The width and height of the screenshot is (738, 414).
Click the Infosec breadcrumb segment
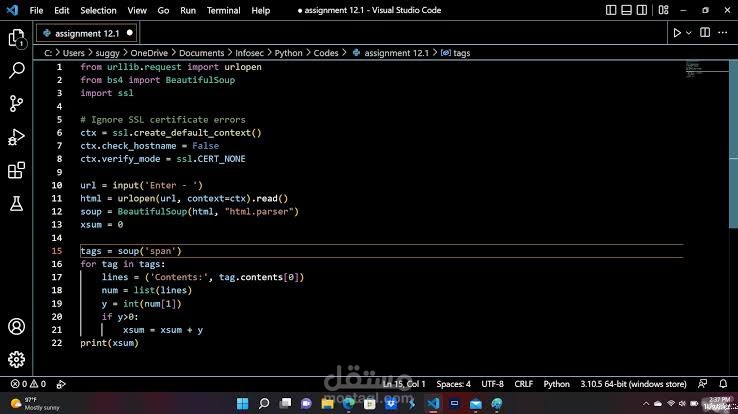249,53
